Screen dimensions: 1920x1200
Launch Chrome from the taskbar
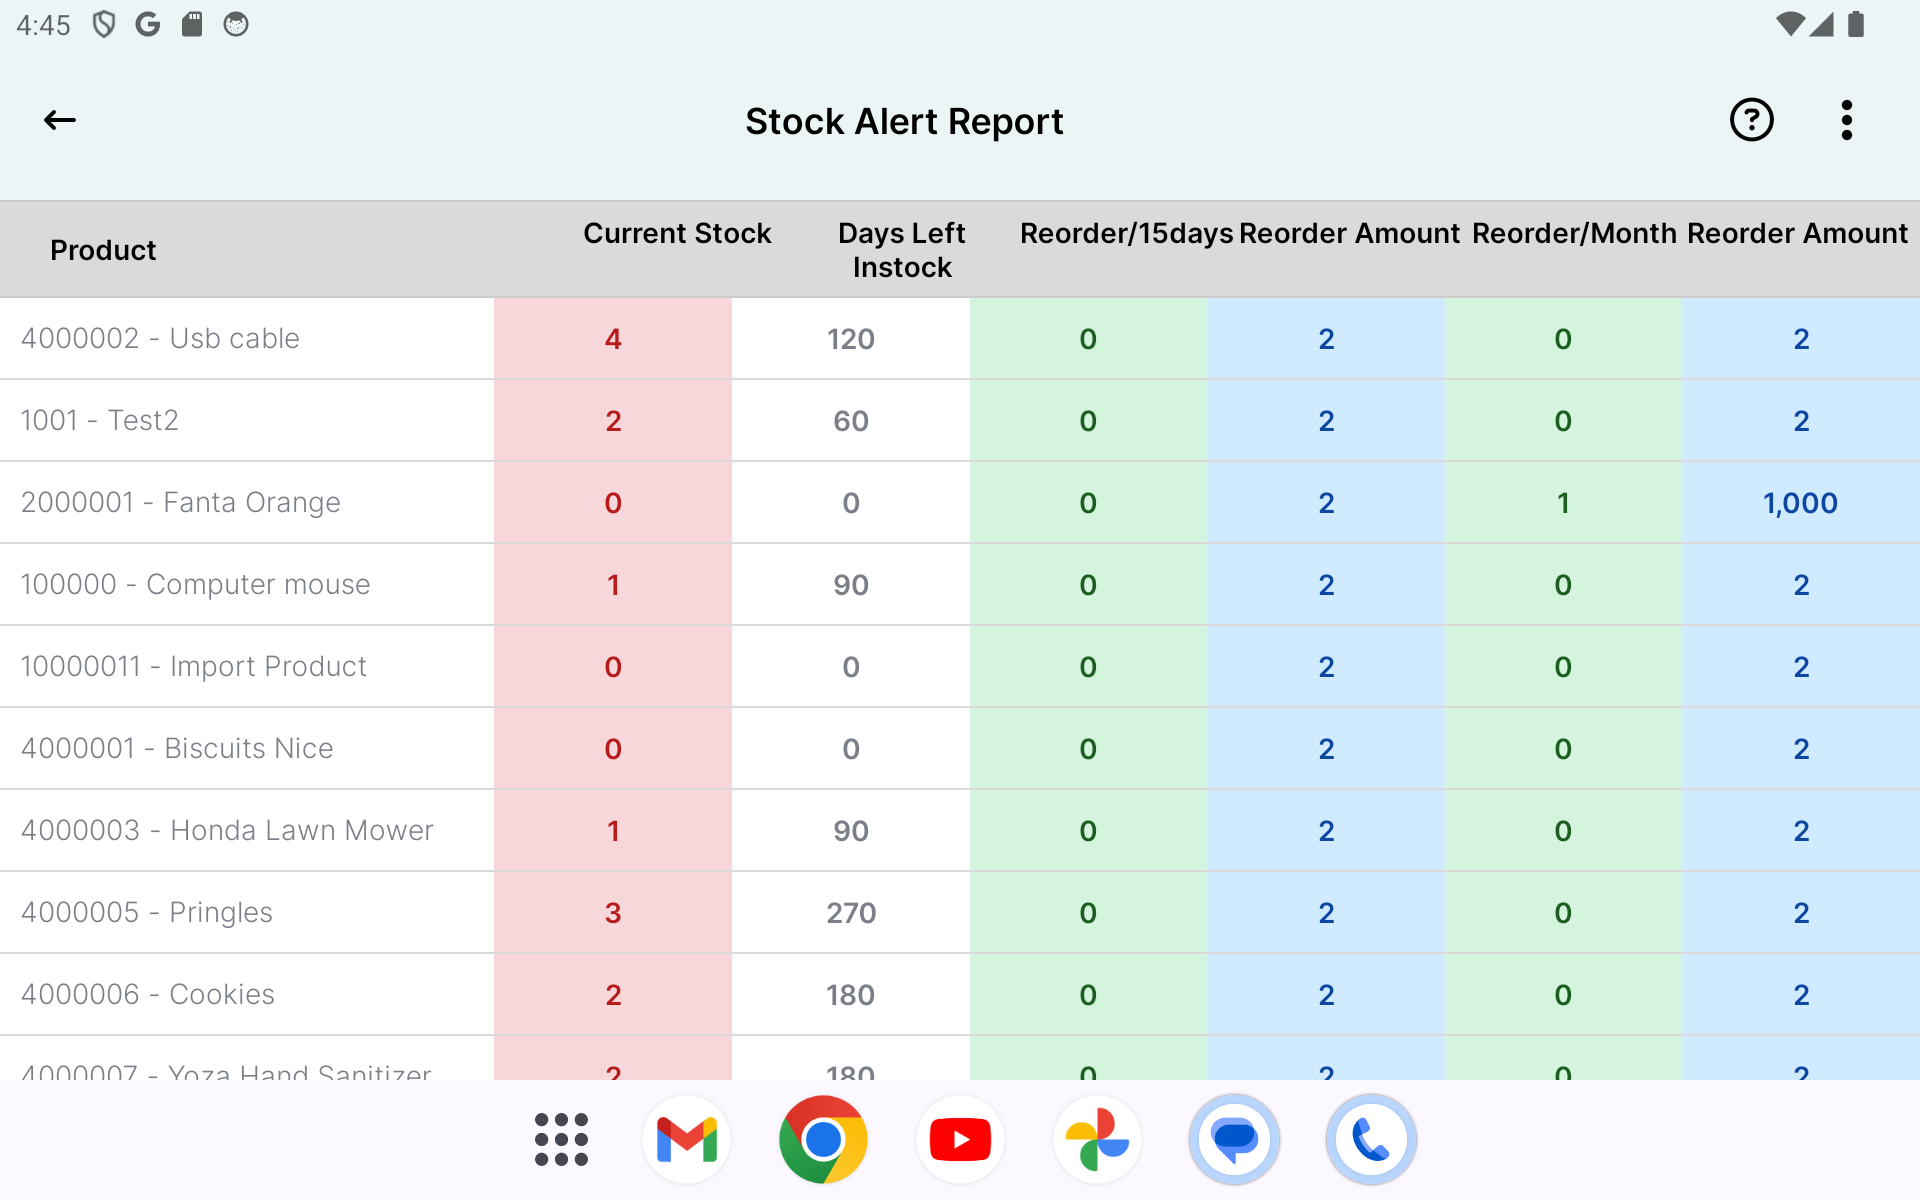tap(823, 1139)
